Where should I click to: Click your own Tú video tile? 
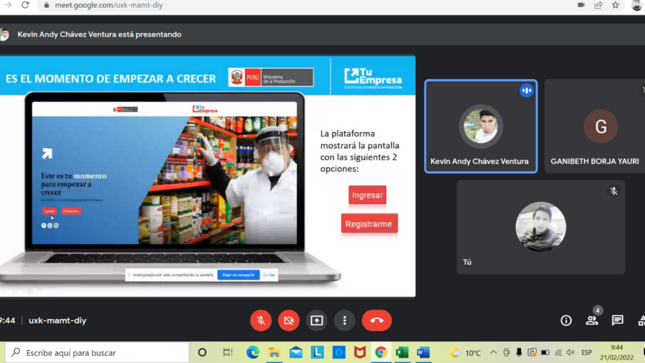click(541, 227)
